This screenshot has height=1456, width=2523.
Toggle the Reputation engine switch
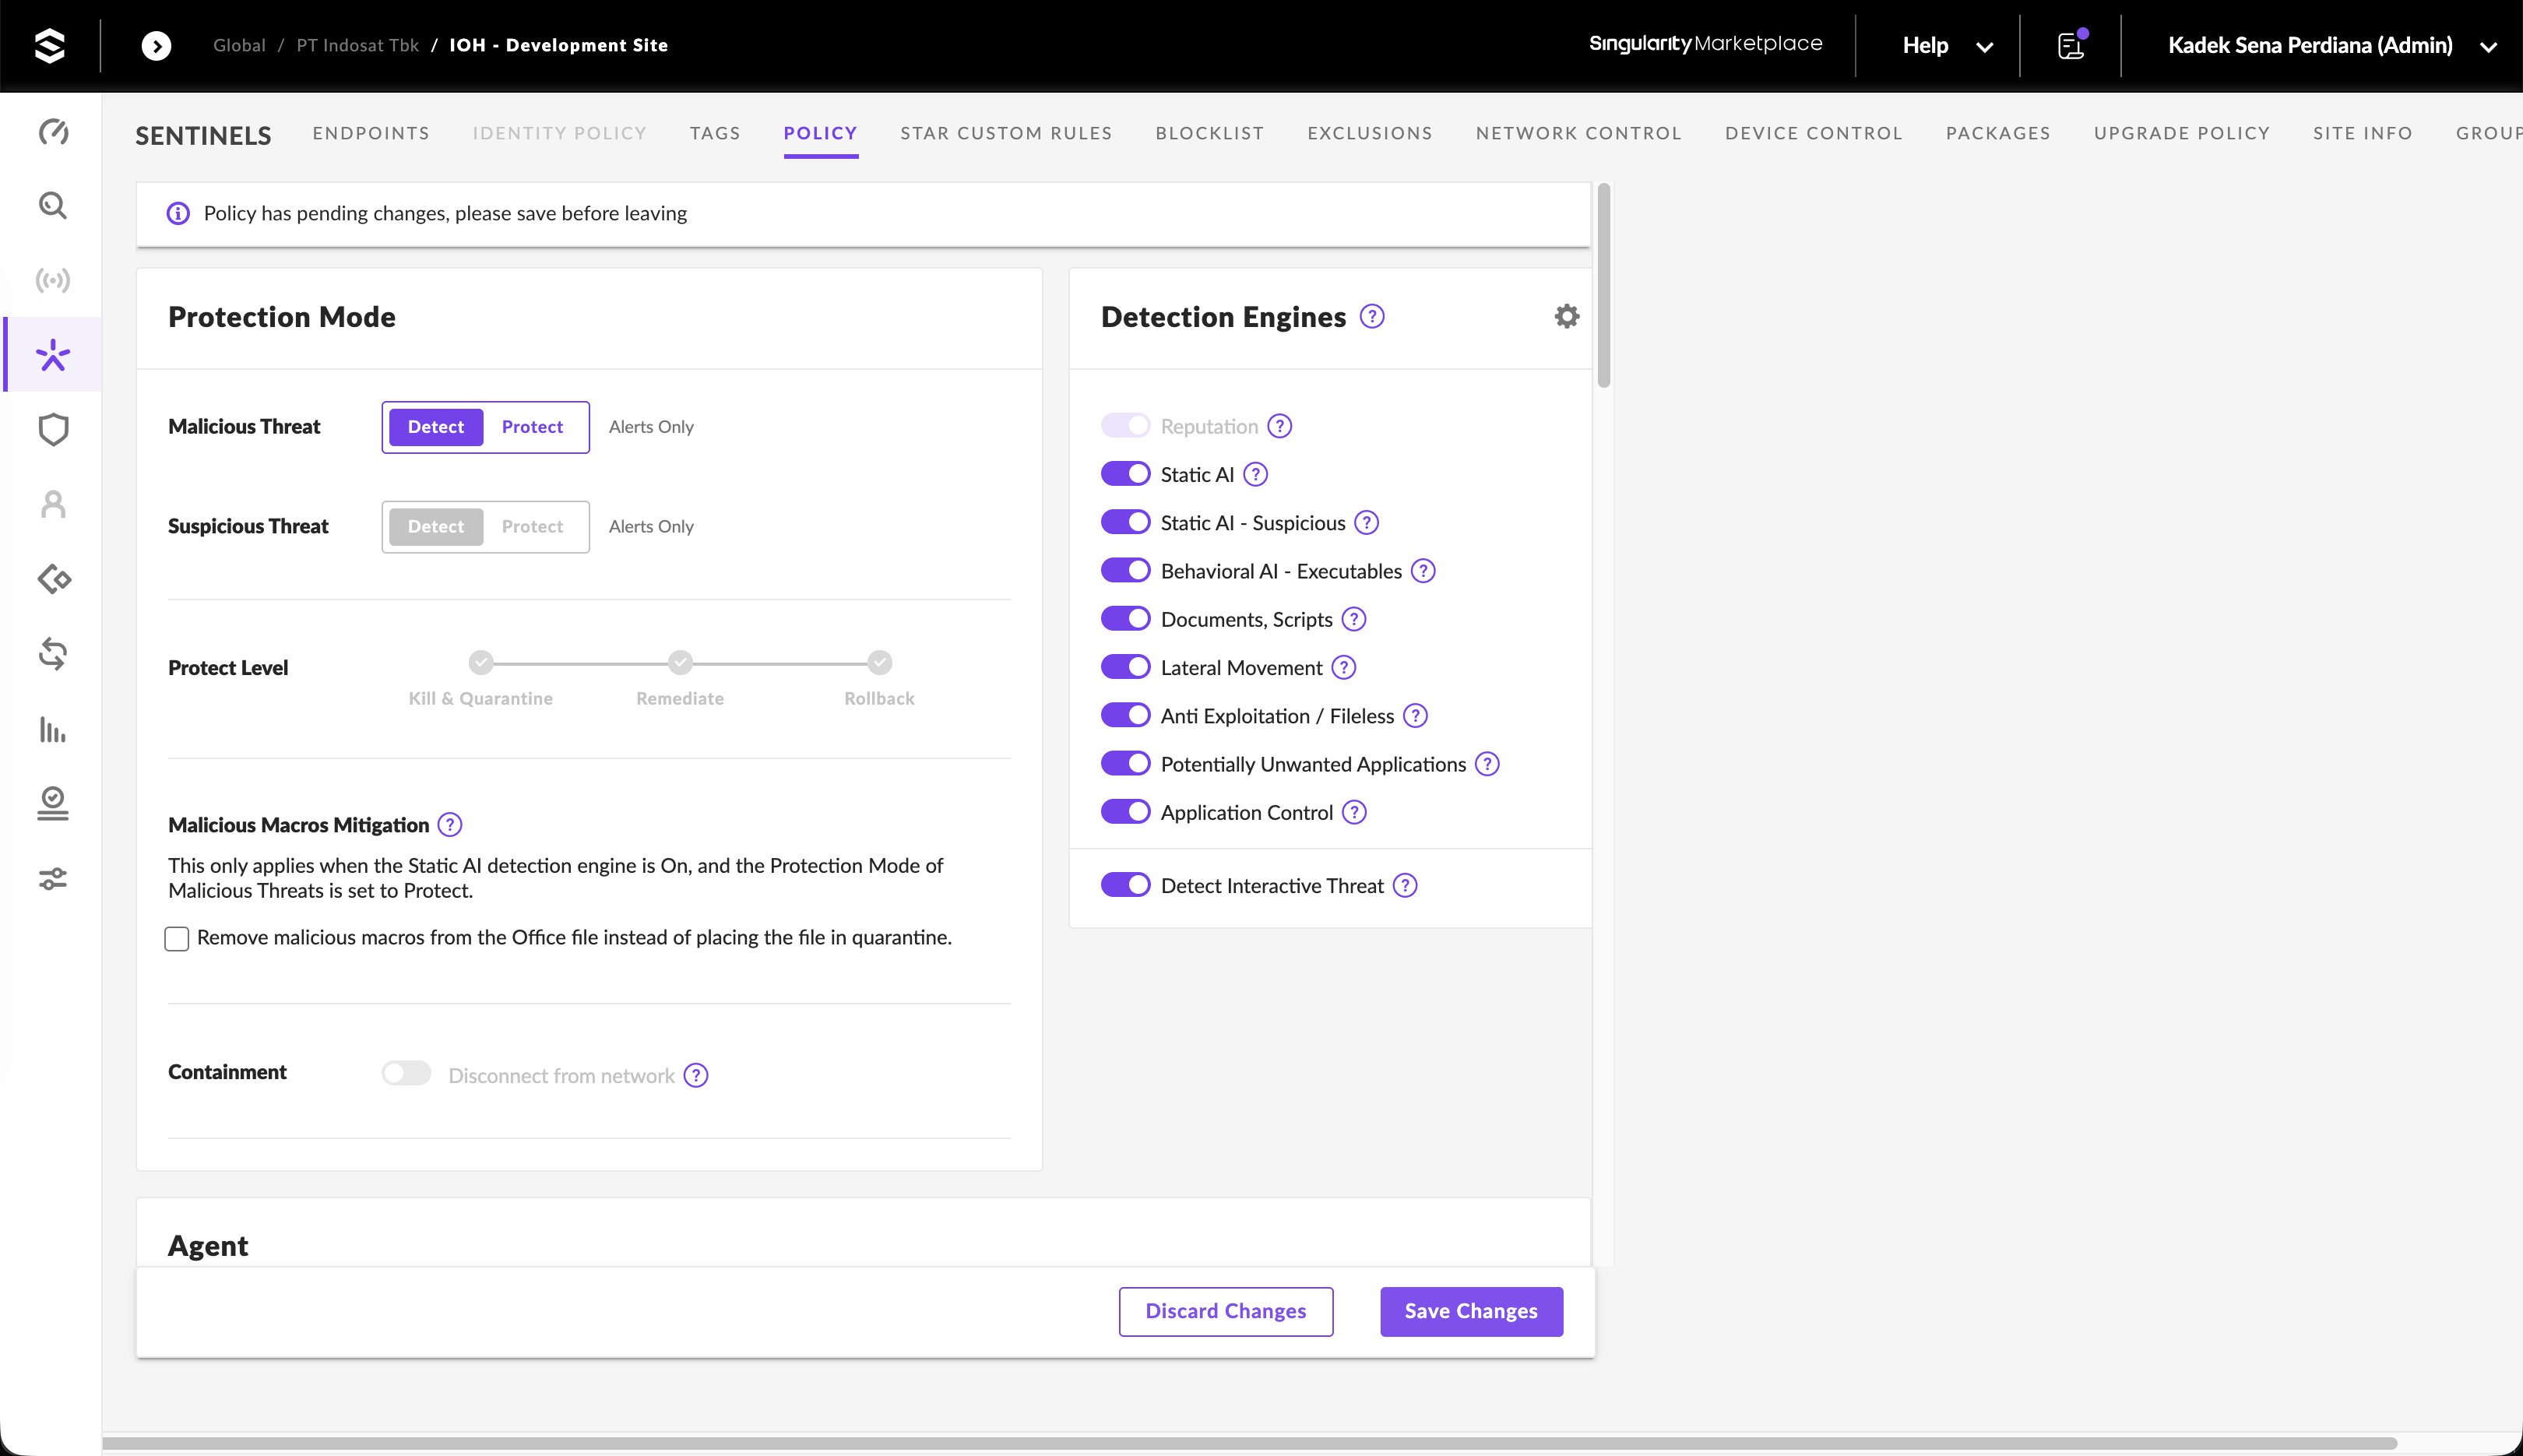[1126, 426]
